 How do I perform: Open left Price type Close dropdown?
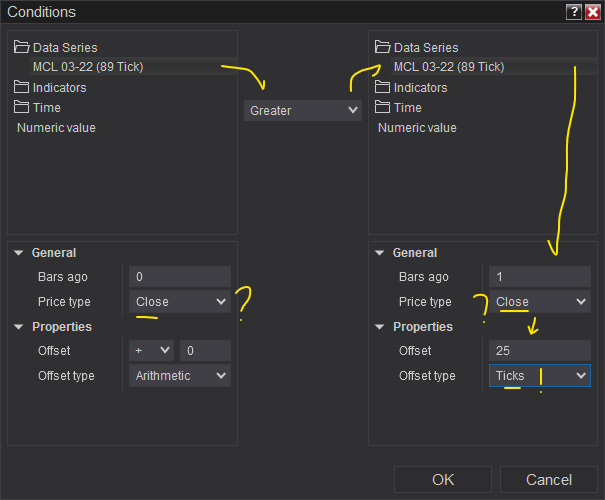(180, 301)
